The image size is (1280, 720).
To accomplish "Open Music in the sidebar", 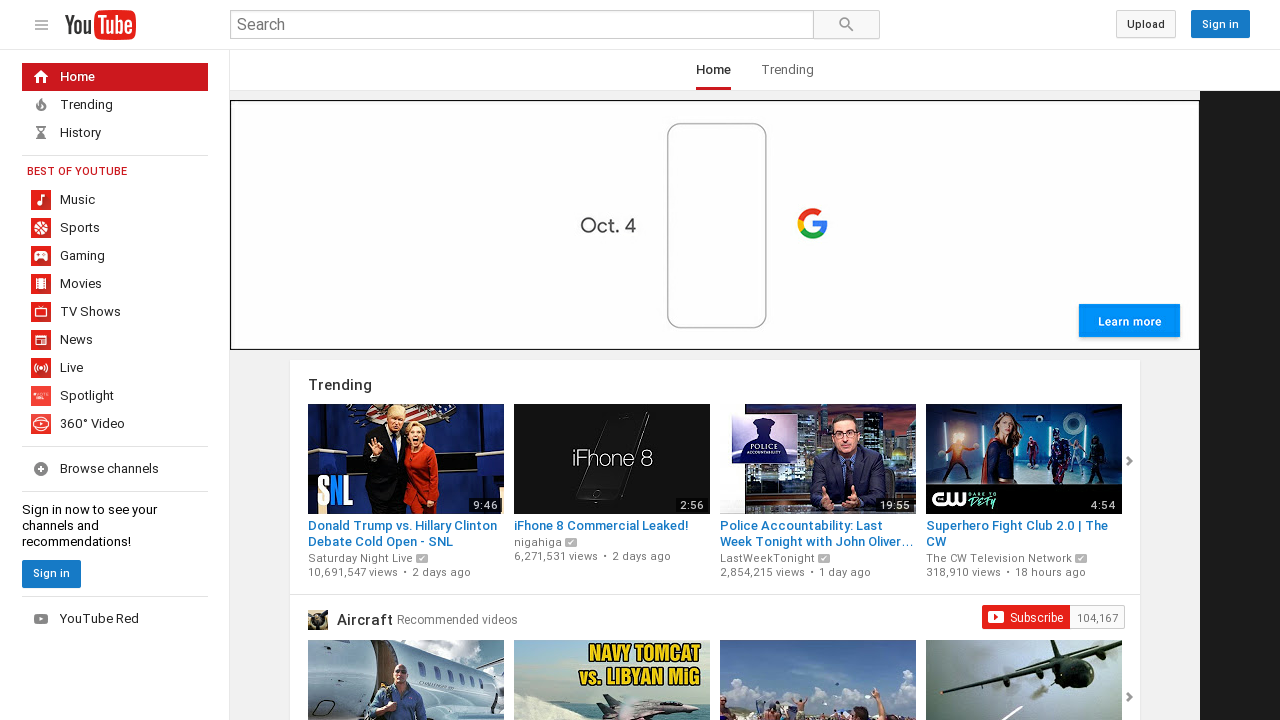I will (115, 200).
